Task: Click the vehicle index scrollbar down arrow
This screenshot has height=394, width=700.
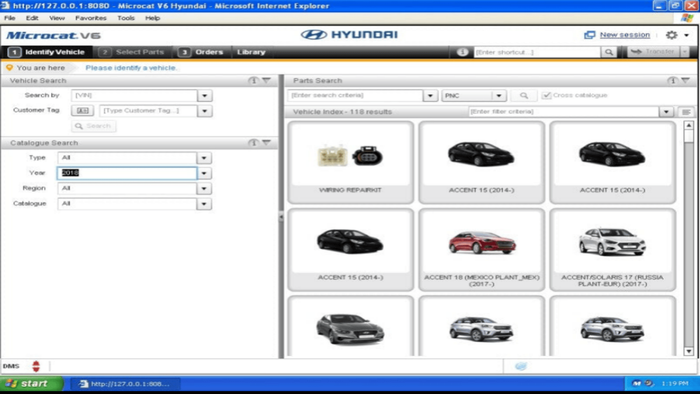Action: pyautogui.click(x=689, y=351)
